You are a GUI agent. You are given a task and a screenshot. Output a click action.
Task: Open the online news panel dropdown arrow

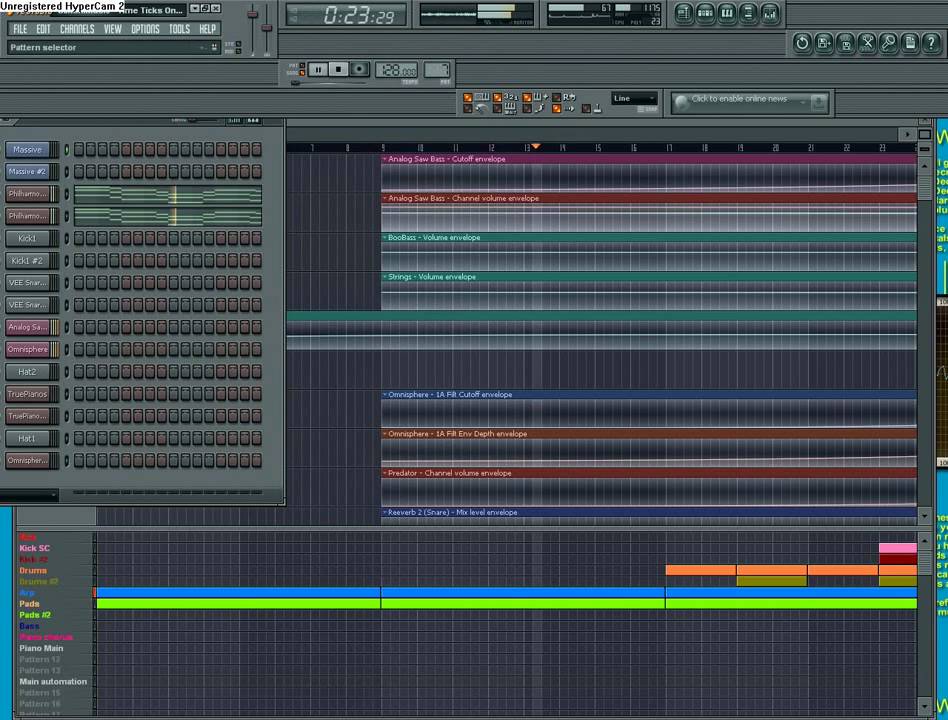(803, 102)
